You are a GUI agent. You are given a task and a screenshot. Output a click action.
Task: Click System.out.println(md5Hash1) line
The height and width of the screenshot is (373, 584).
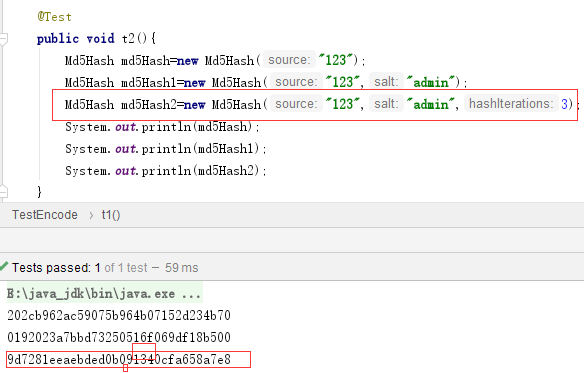click(x=166, y=149)
